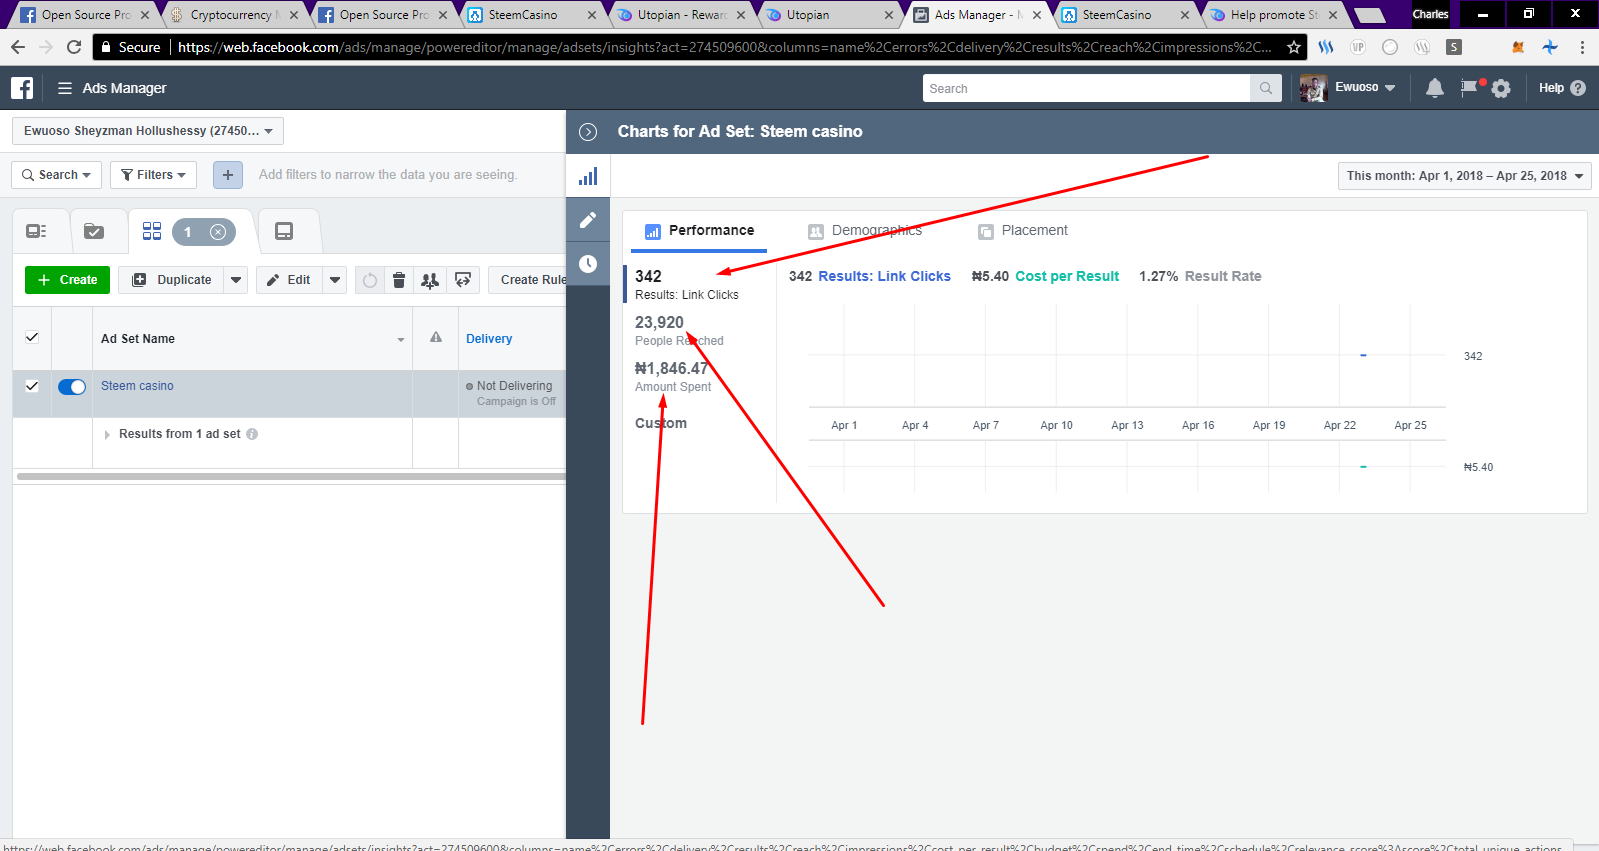Select the Custom metric option
This screenshot has height=851, width=1599.
click(661, 423)
